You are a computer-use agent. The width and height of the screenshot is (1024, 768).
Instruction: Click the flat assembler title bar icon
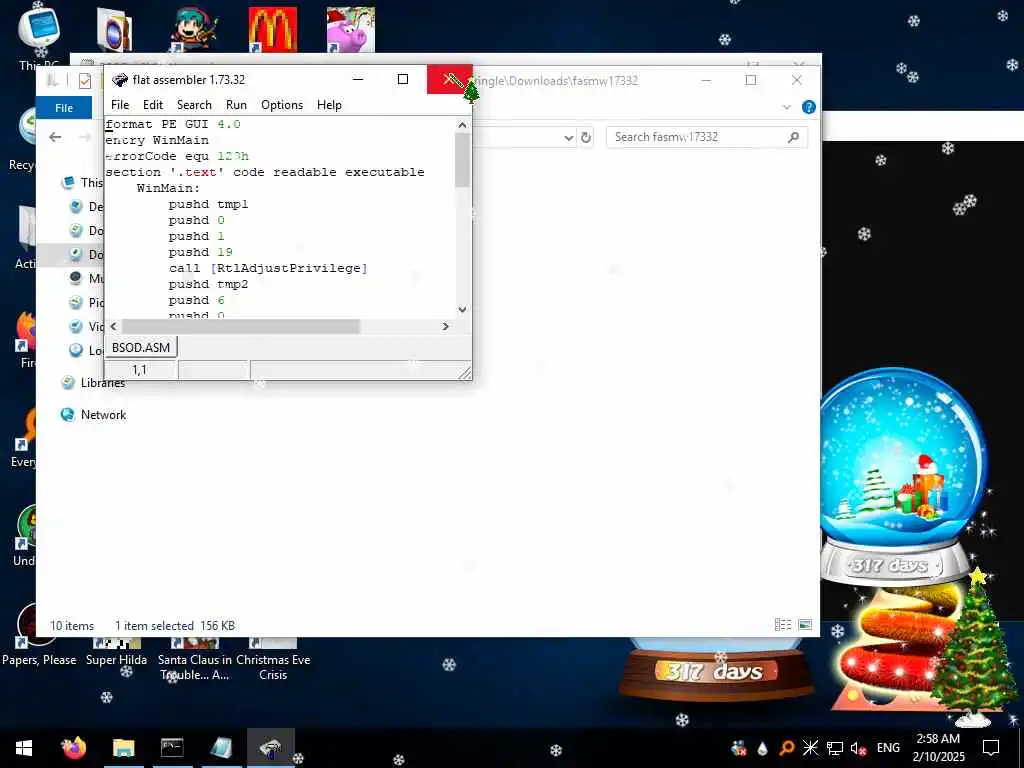click(x=120, y=80)
